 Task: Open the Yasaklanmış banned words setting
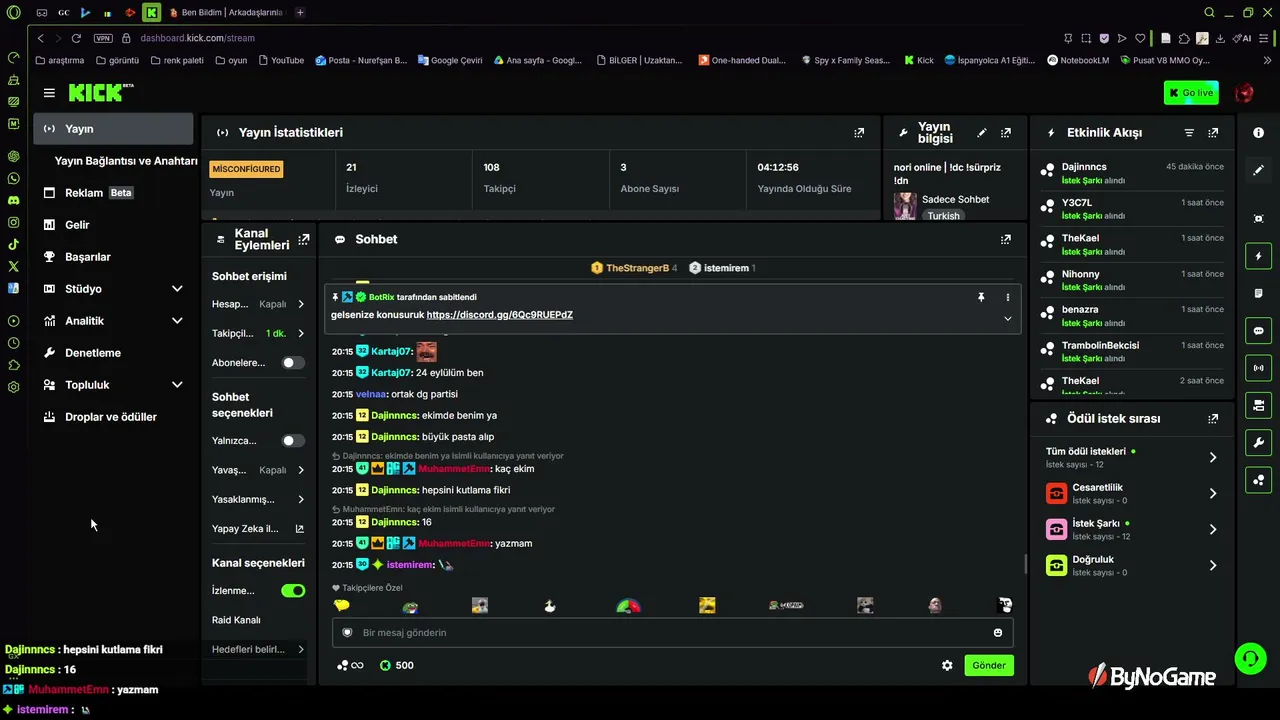pyautogui.click(x=258, y=499)
